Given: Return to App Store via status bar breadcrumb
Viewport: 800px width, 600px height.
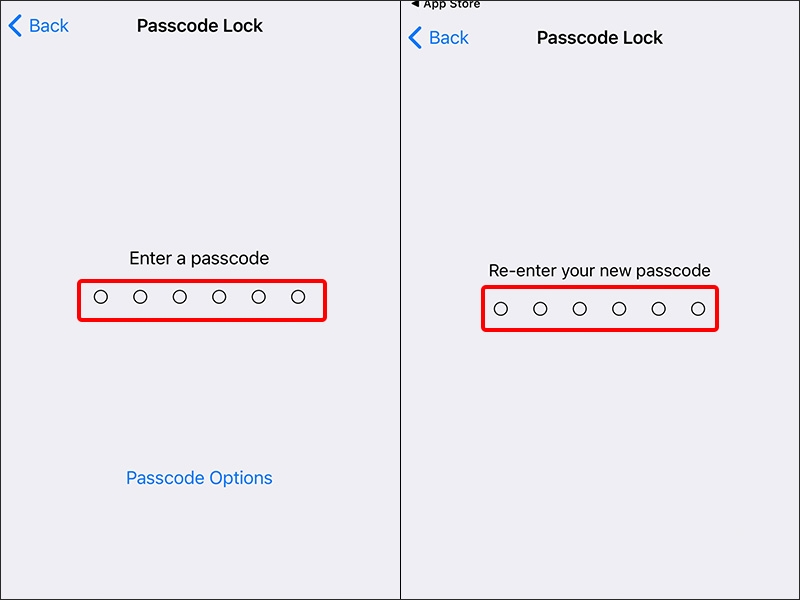Looking at the screenshot, I should point(446,4).
